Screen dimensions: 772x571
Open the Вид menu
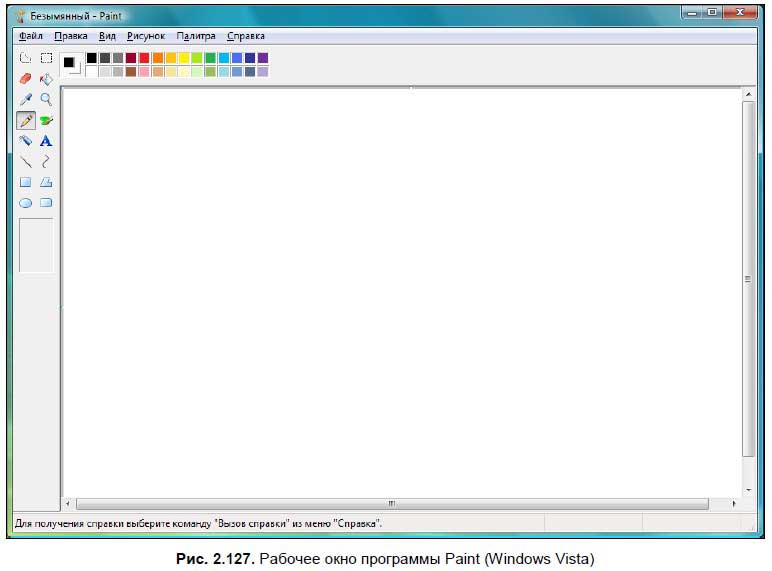pos(107,36)
